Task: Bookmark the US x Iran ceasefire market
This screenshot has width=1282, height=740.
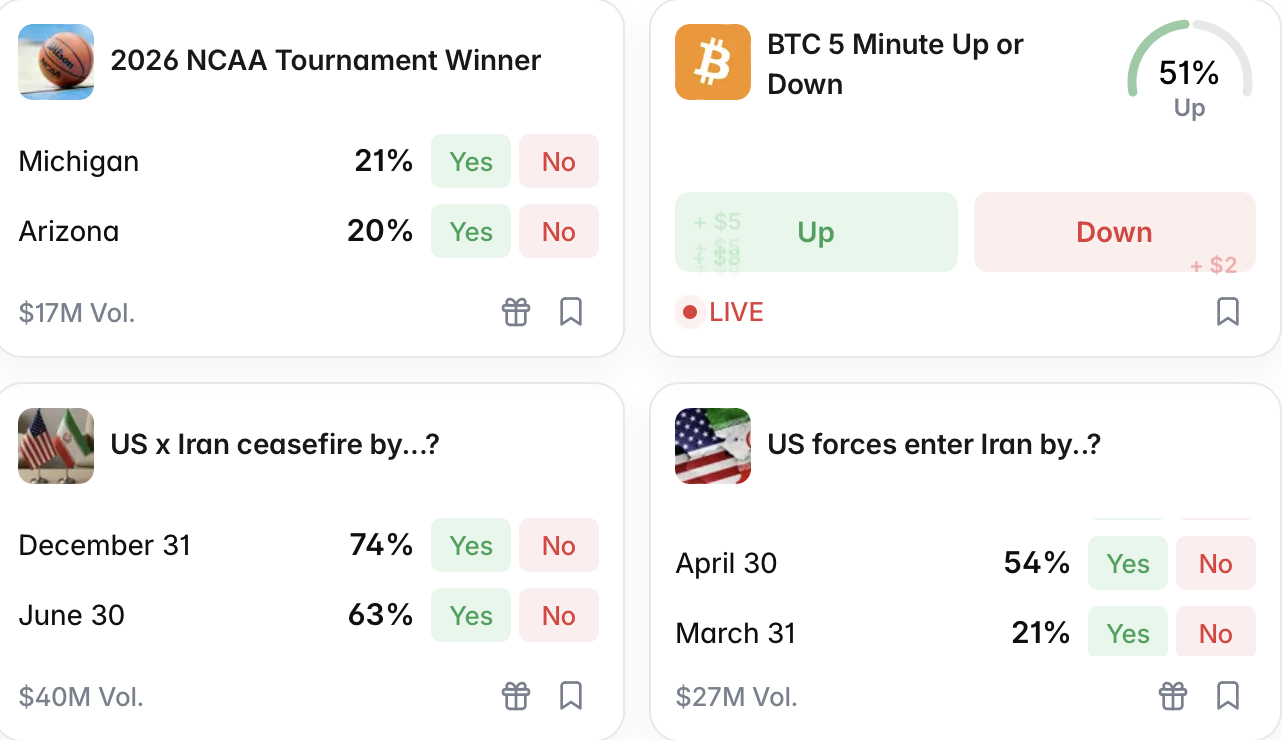Action: (571, 696)
